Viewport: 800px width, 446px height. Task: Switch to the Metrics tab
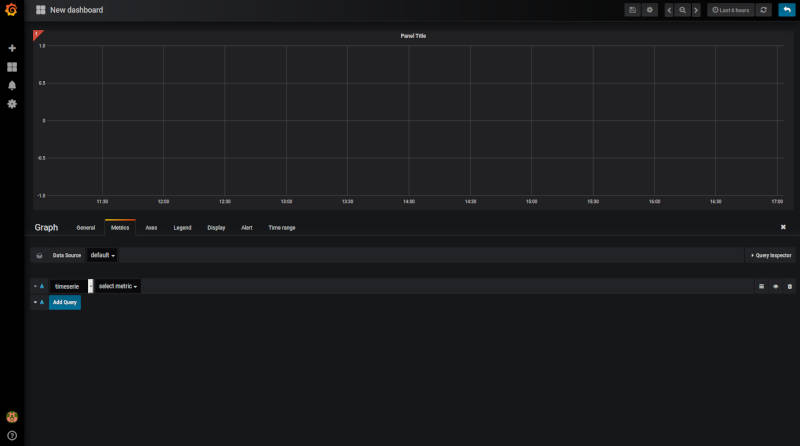(120, 228)
